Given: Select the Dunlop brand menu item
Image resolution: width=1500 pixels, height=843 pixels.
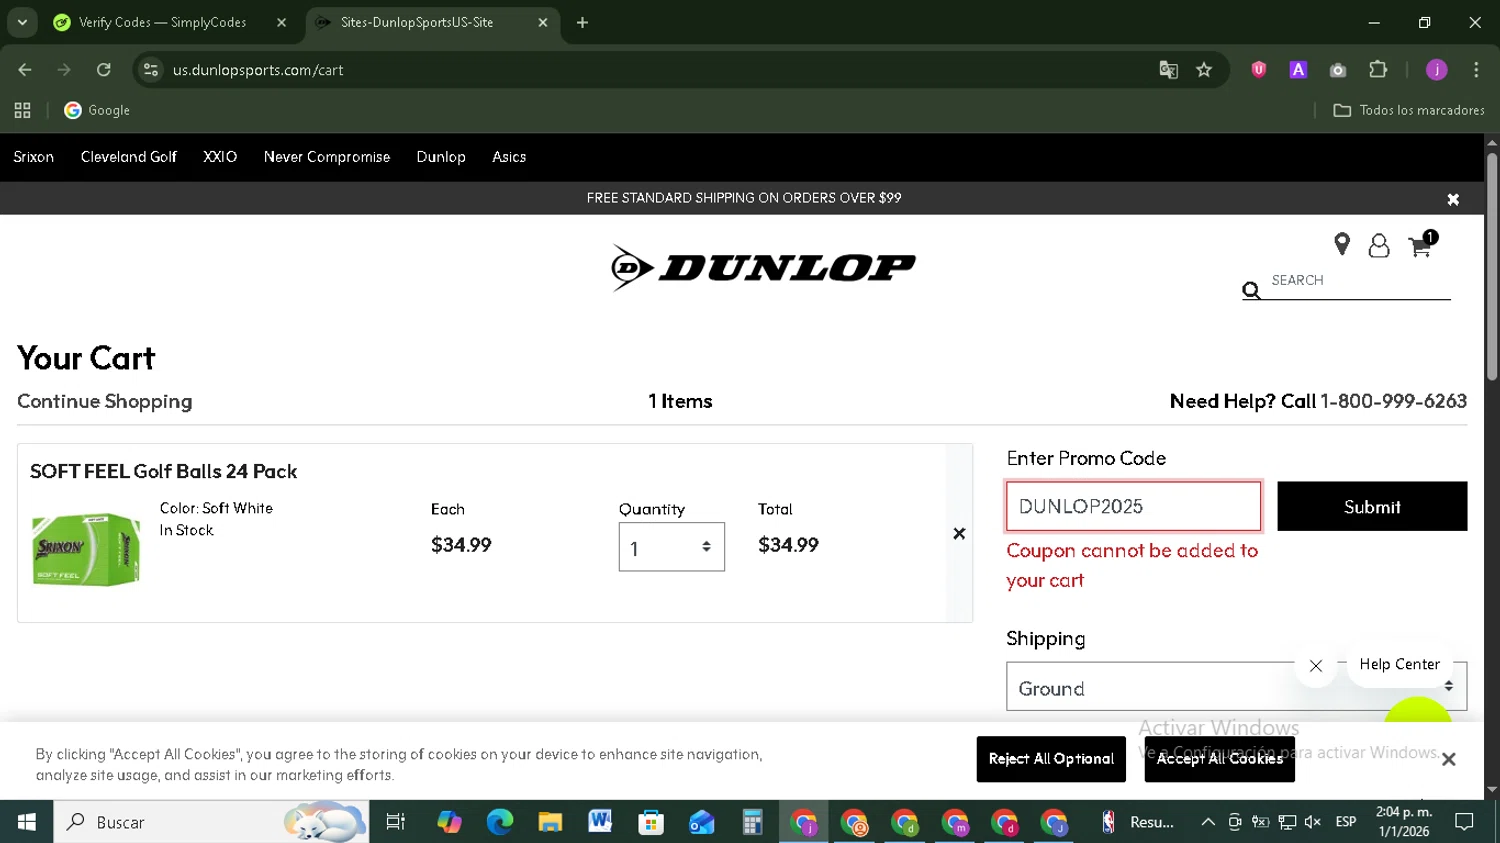Looking at the screenshot, I should [x=441, y=157].
